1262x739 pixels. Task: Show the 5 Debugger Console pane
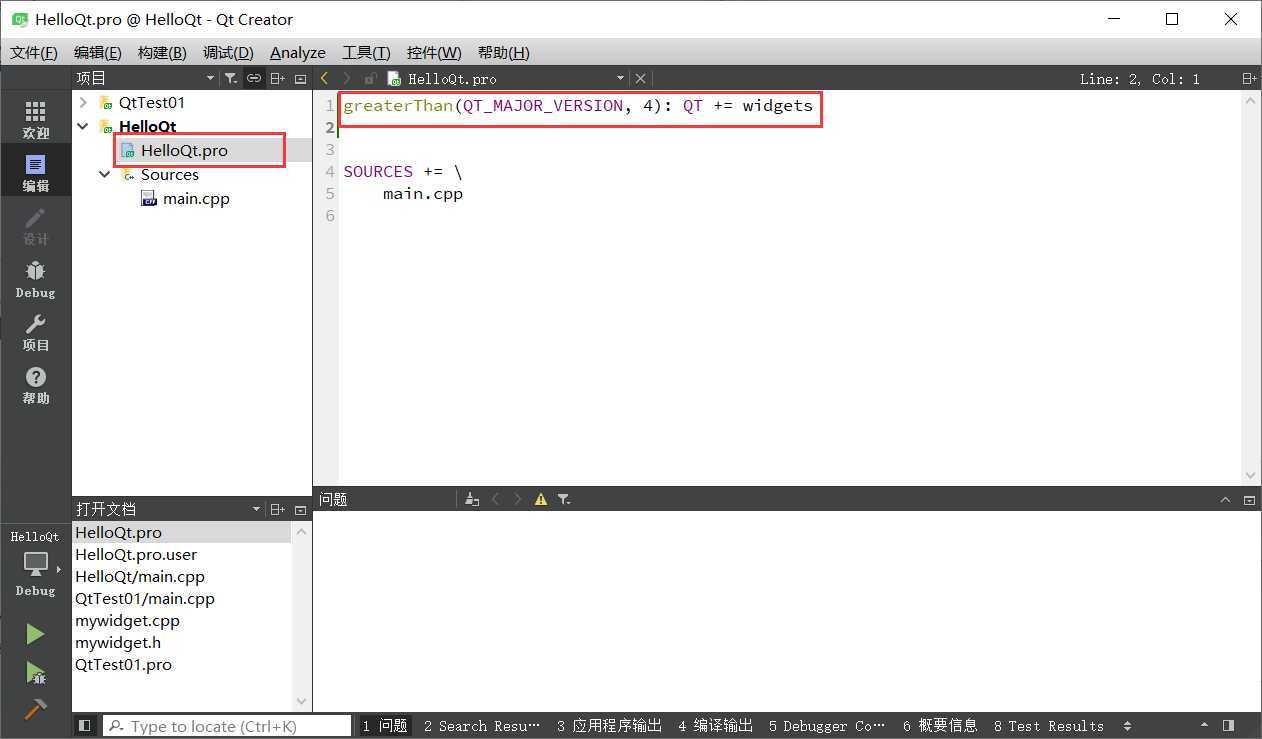click(827, 726)
